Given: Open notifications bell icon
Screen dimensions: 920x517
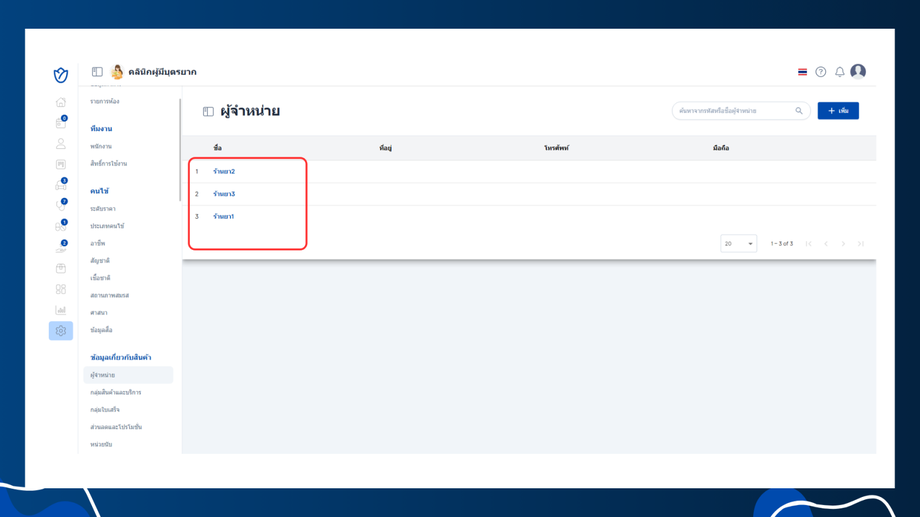Looking at the screenshot, I should point(840,72).
